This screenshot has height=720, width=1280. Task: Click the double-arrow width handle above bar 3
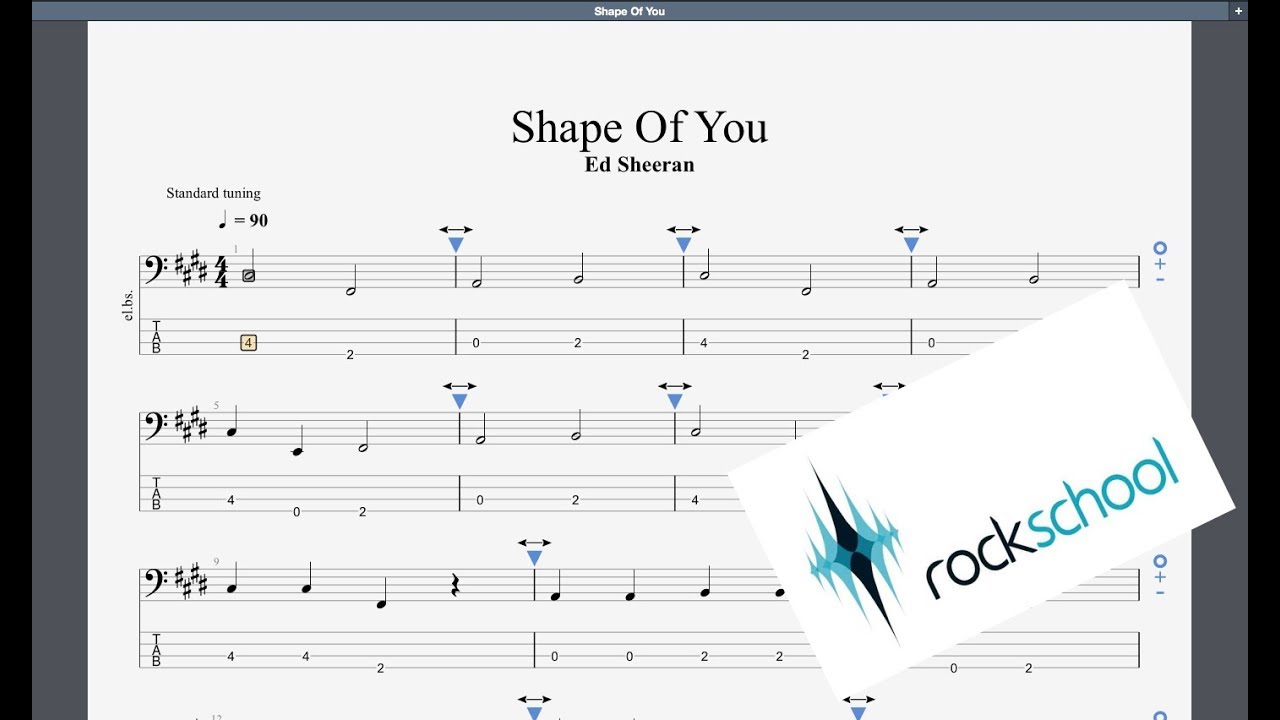point(684,230)
